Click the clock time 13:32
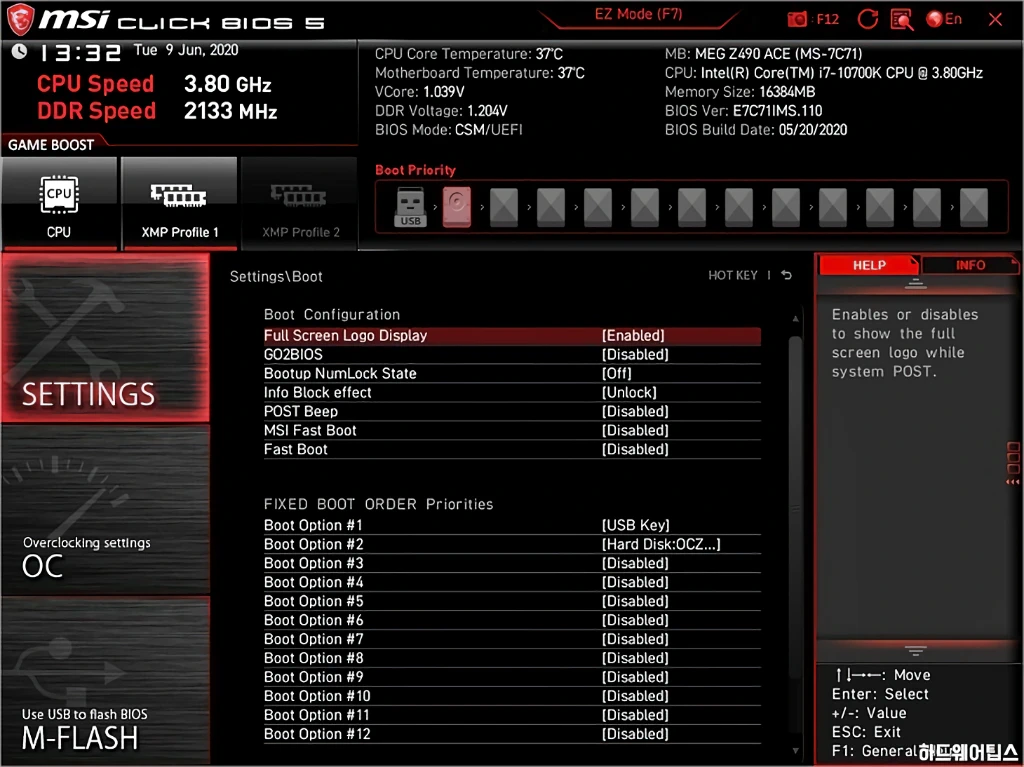This screenshot has width=1024, height=767. coord(80,52)
